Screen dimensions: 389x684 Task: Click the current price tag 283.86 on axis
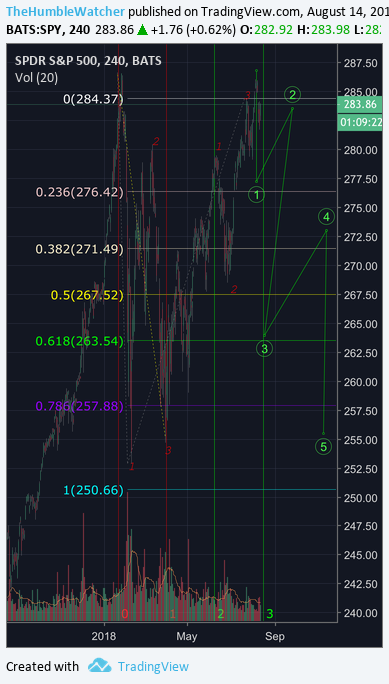coord(360,105)
